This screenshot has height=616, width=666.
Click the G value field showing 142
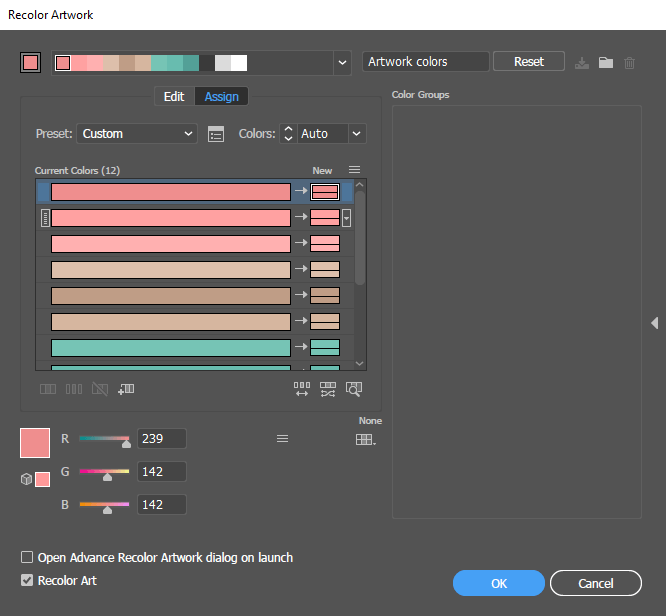pyautogui.click(x=161, y=472)
